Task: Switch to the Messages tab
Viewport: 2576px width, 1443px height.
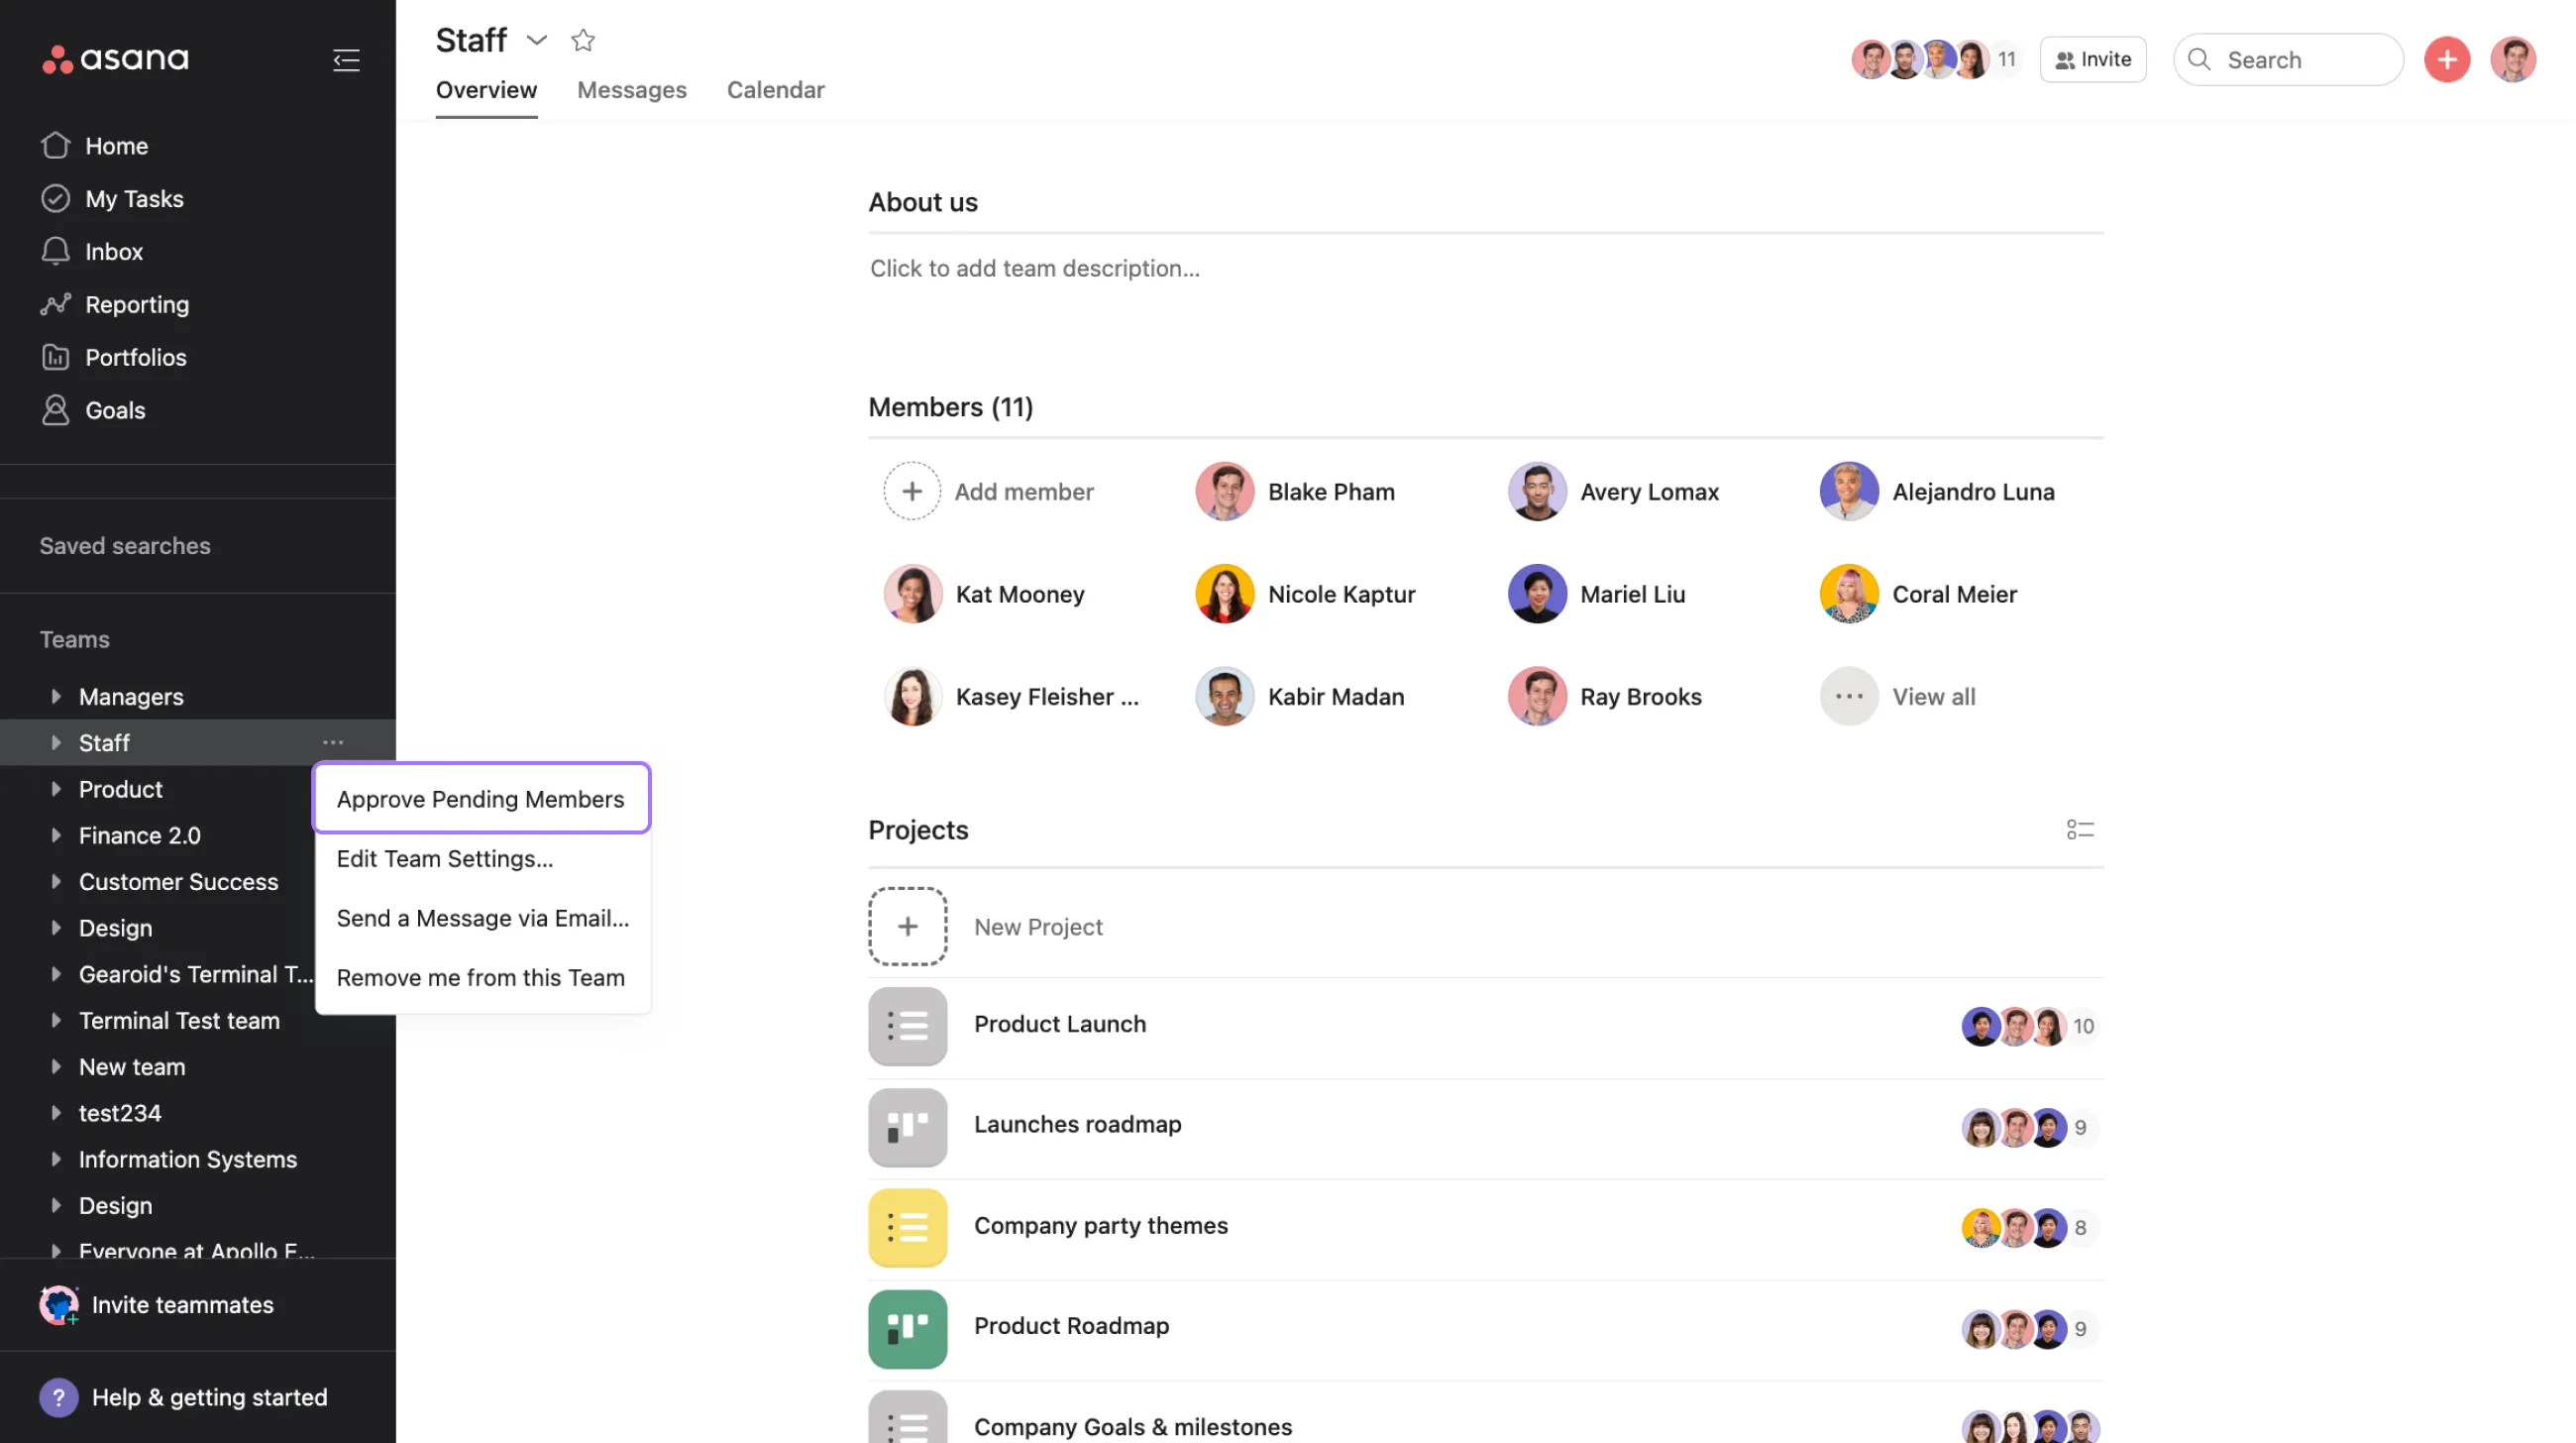Action: tap(631, 90)
